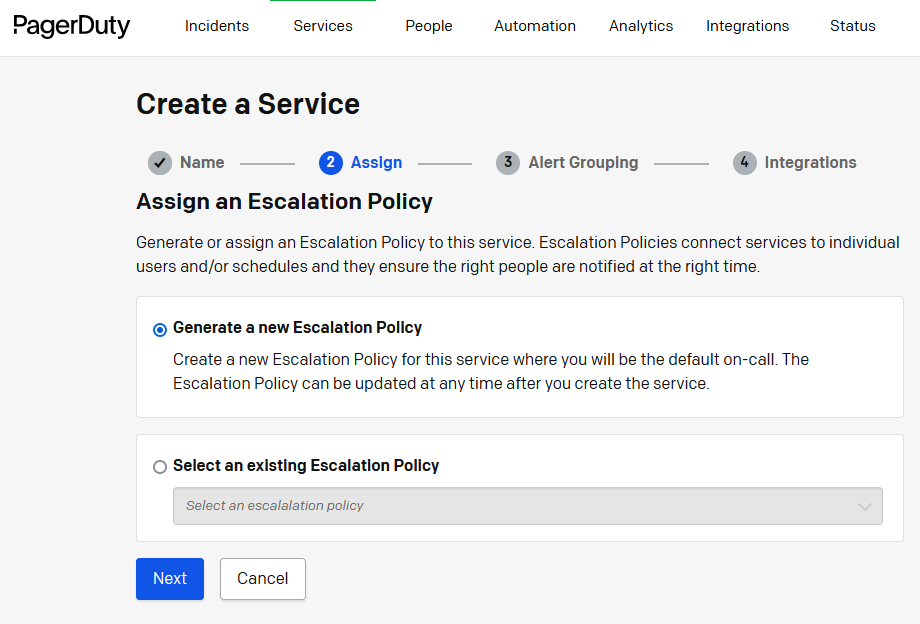Select Generate a new Escalation Policy radio
Viewport: 920px width, 624px height.
point(160,329)
